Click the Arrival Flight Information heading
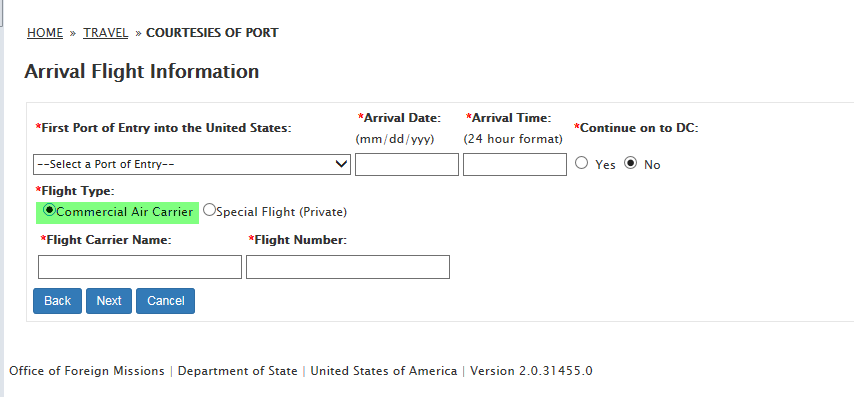Screen dimensions: 854x397 click(x=142, y=71)
